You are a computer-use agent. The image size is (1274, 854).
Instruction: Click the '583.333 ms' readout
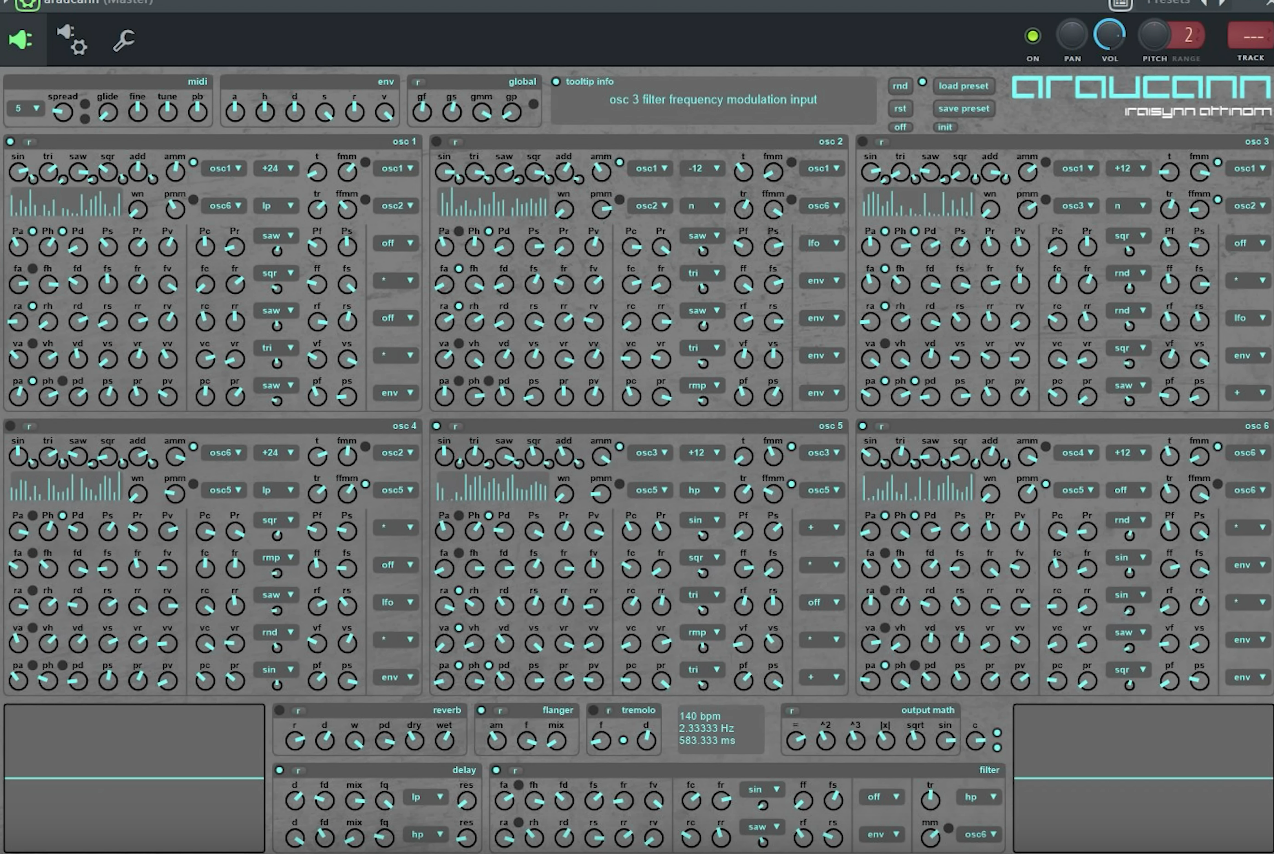click(707, 741)
